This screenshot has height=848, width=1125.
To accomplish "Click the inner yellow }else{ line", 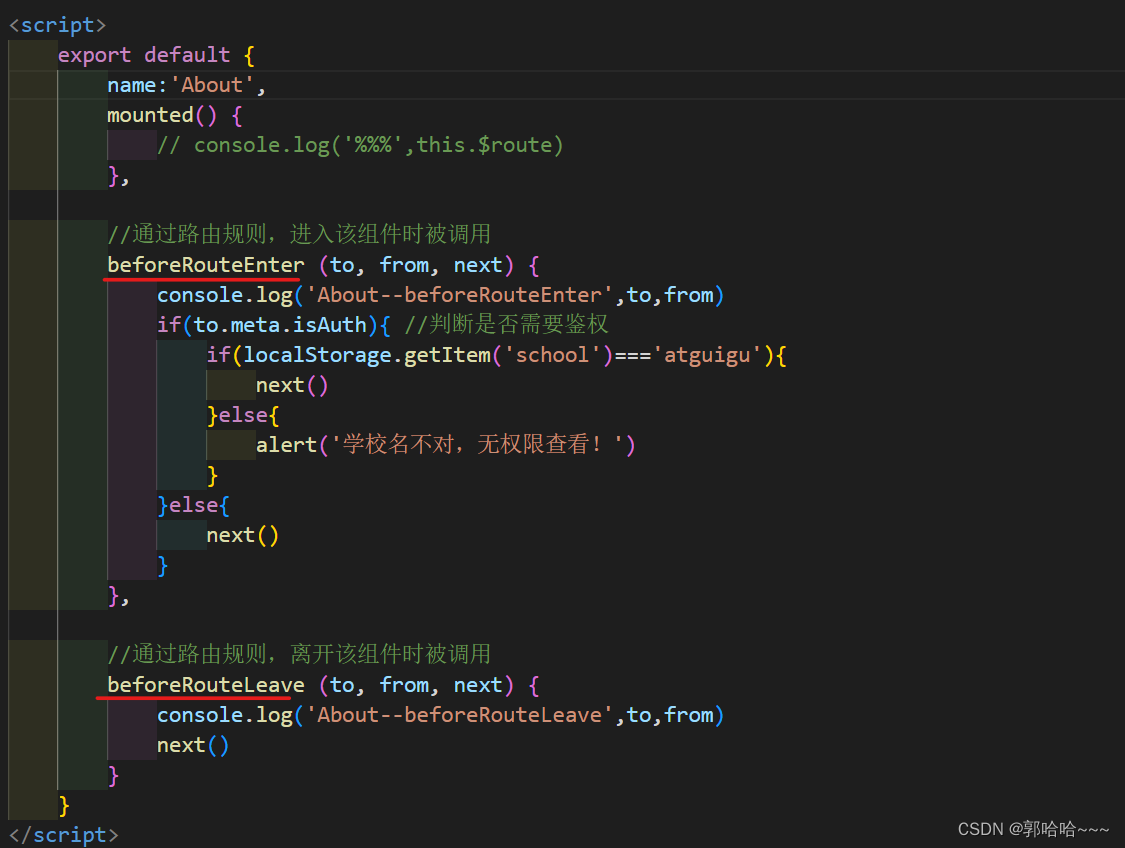I will [243, 415].
